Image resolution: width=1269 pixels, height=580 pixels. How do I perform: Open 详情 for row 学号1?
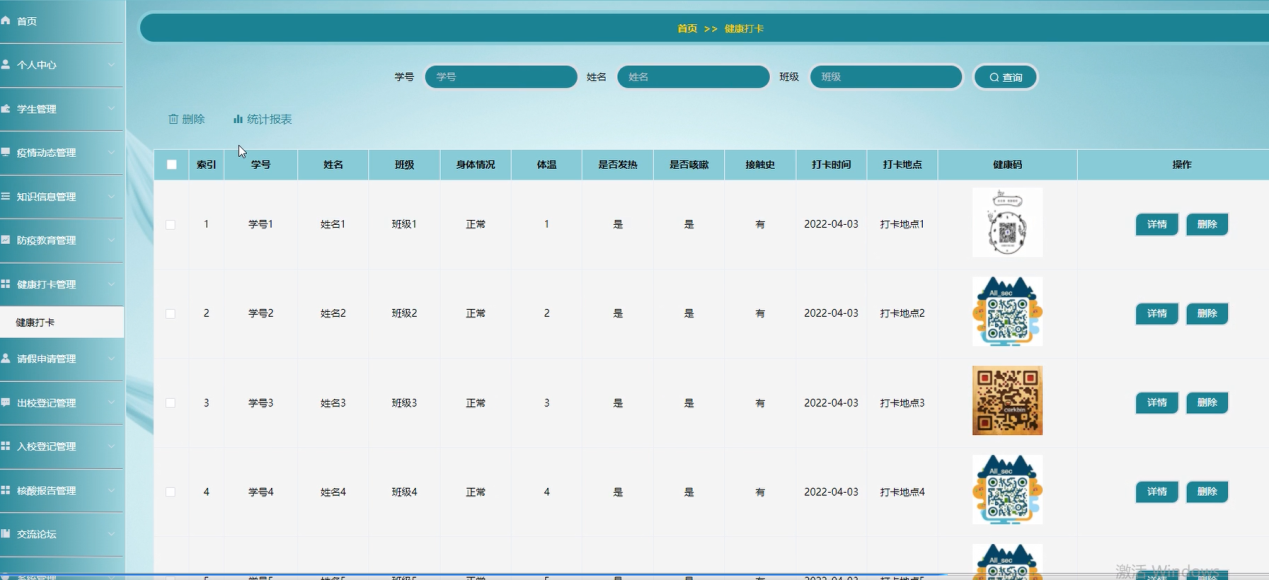pos(1157,225)
